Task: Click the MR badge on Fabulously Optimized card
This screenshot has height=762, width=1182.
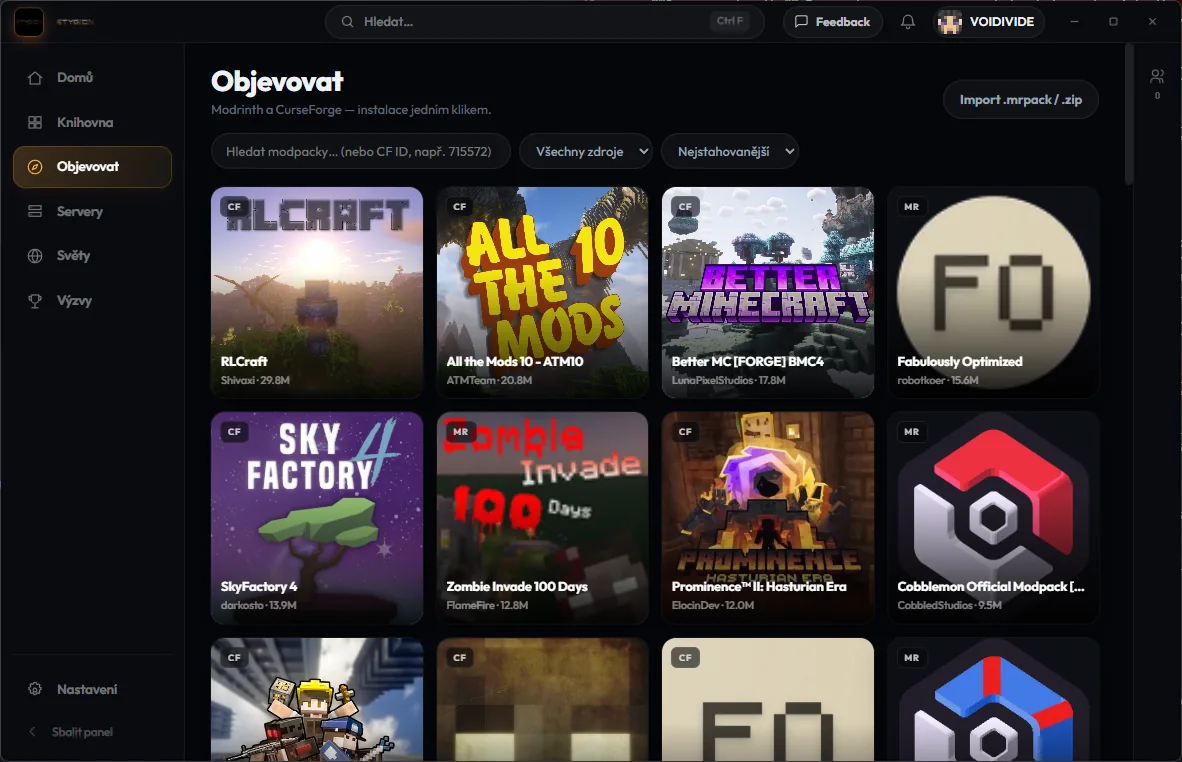Action: tap(911, 207)
